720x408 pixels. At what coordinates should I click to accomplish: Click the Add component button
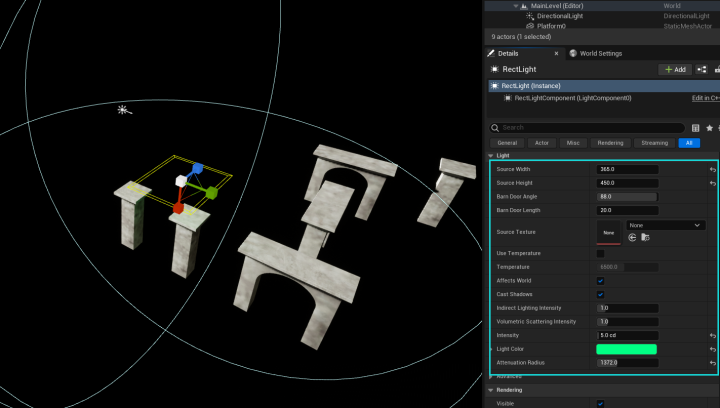[x=675, y=69]
